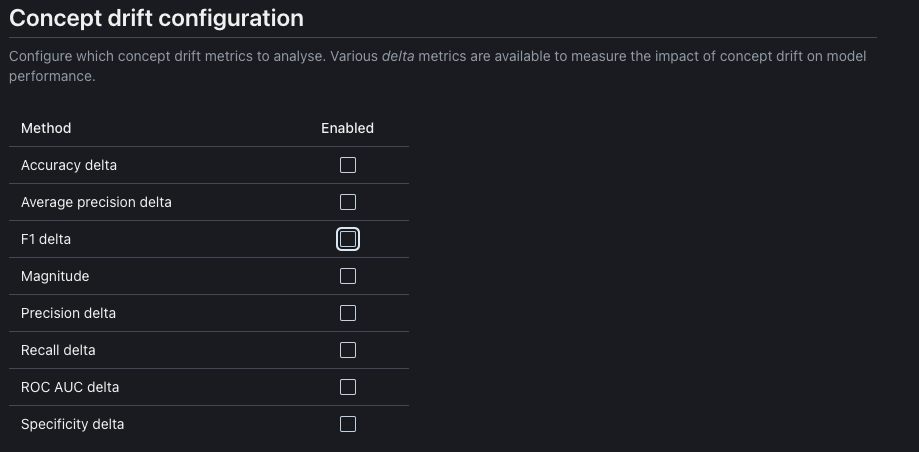The image size is (919, 452).
Task: Click the Concept drift configuration heading
Action: (156, 18)
